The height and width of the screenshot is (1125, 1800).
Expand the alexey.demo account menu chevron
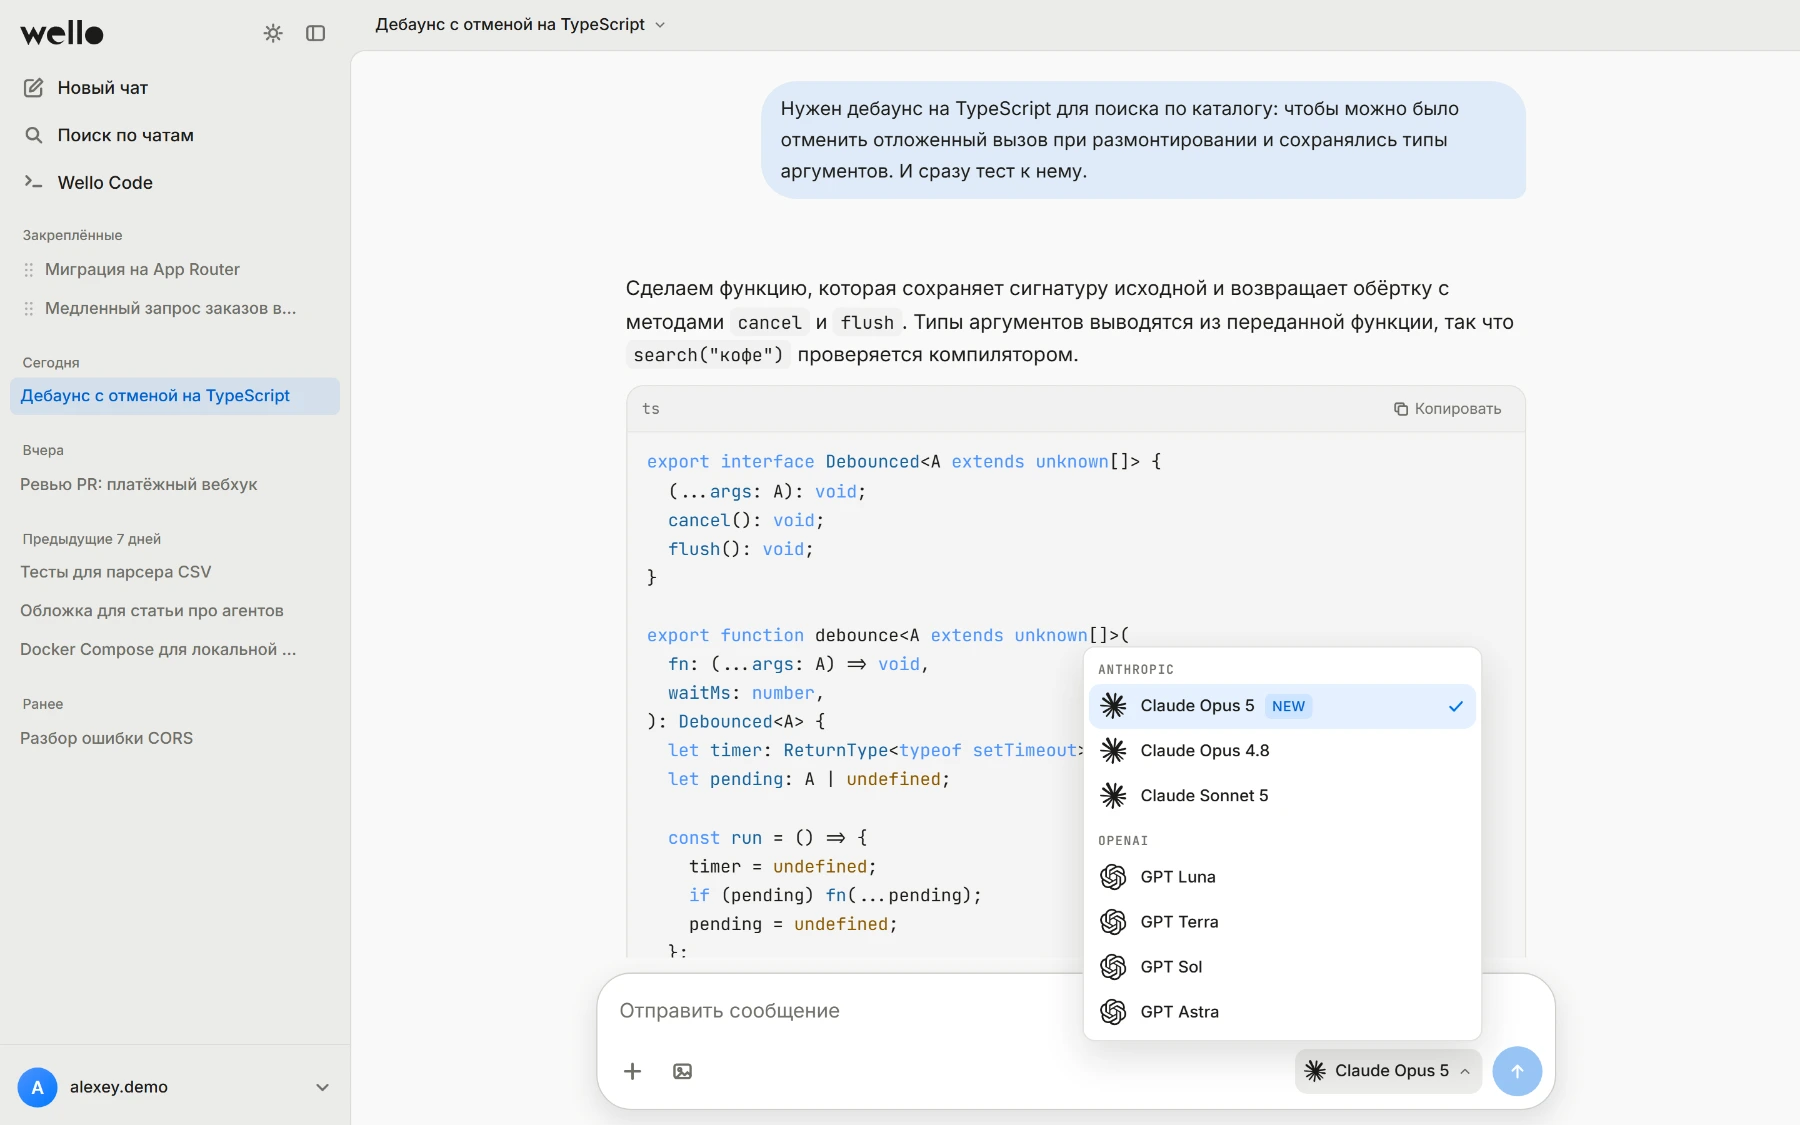[x=322, y=1087]
